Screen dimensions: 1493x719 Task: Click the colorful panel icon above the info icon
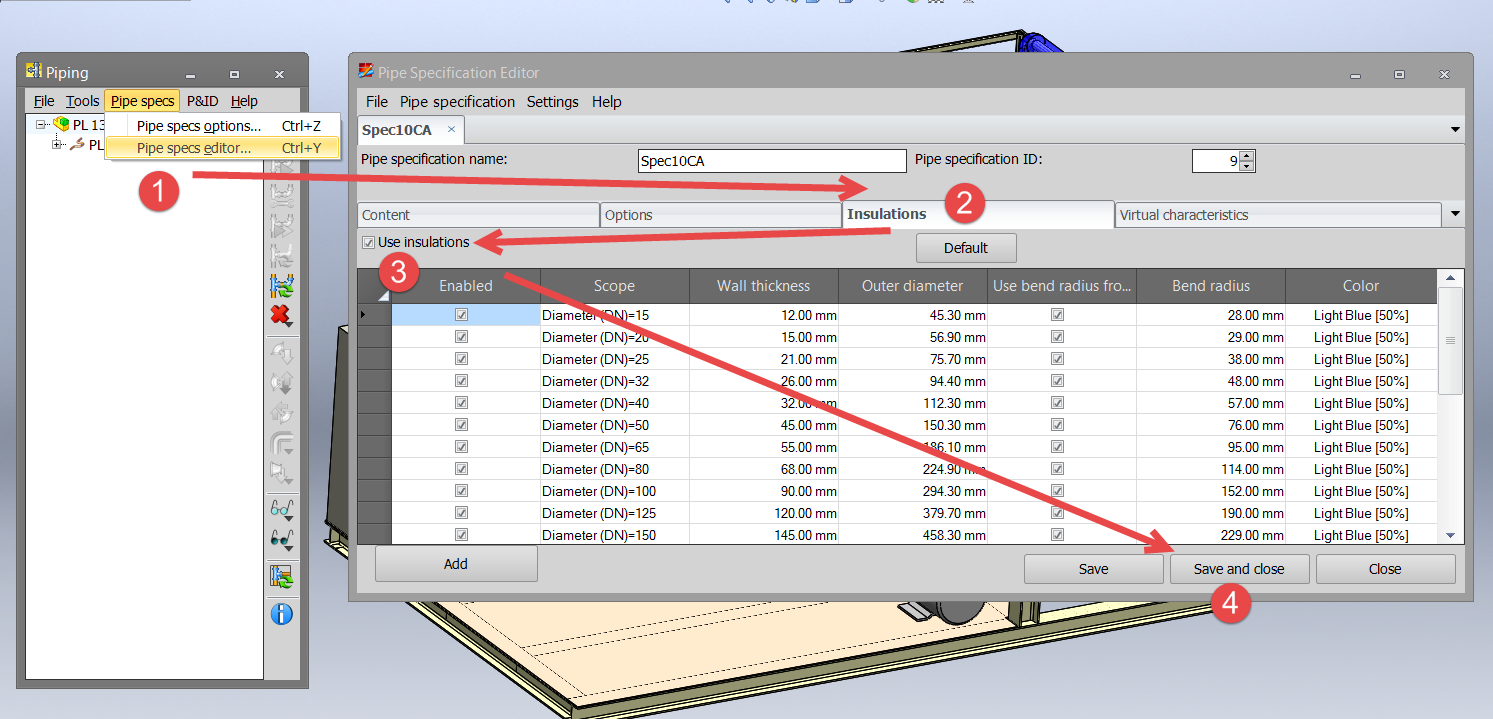pyautogui.click(x=283, y=577)
